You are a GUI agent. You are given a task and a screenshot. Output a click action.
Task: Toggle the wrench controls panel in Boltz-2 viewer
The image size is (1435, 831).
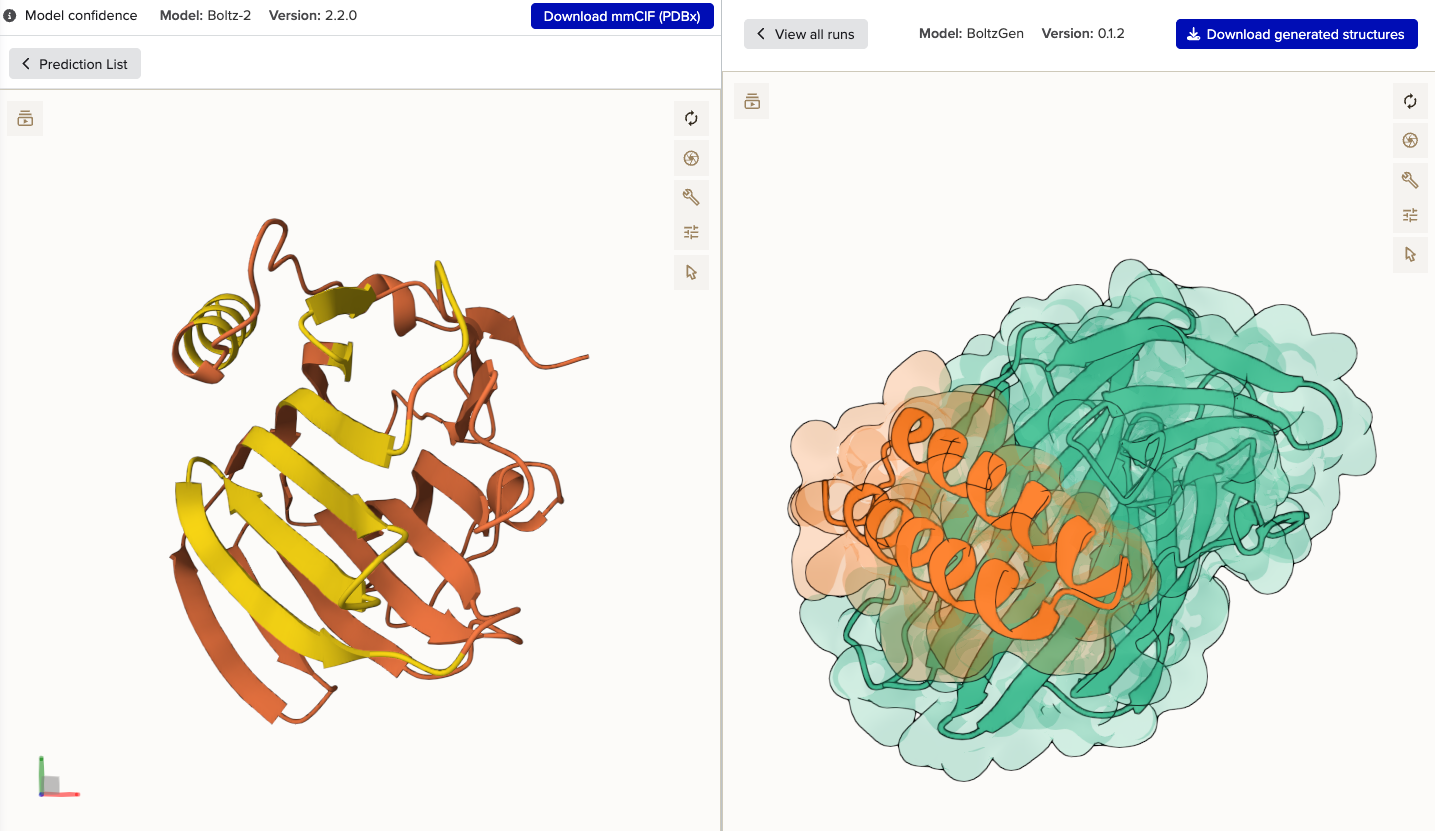tap(691, 197)
